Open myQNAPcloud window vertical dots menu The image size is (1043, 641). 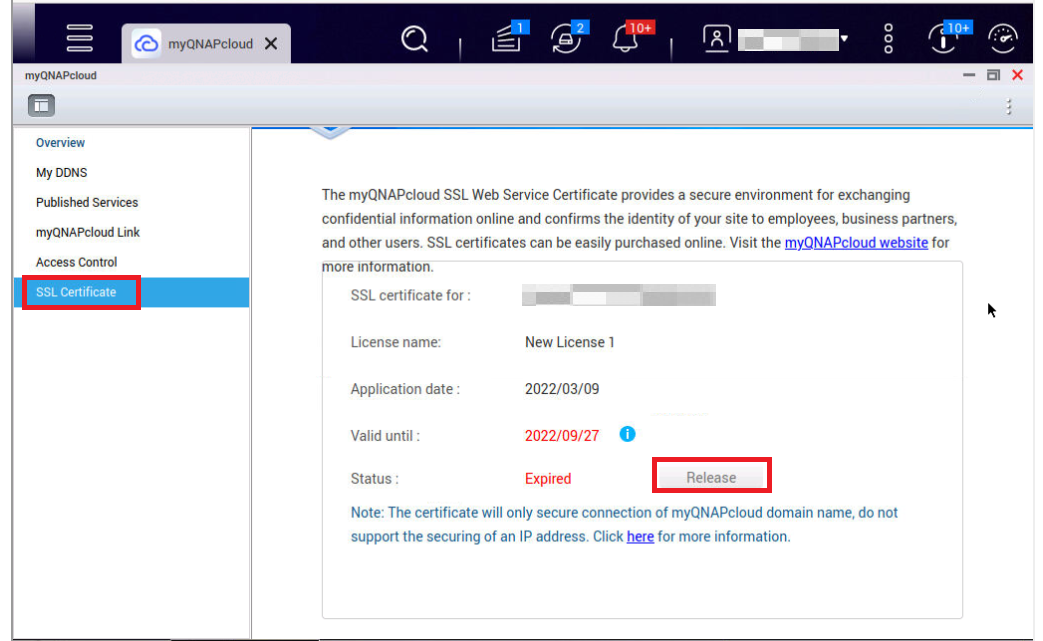[1009, 106]
